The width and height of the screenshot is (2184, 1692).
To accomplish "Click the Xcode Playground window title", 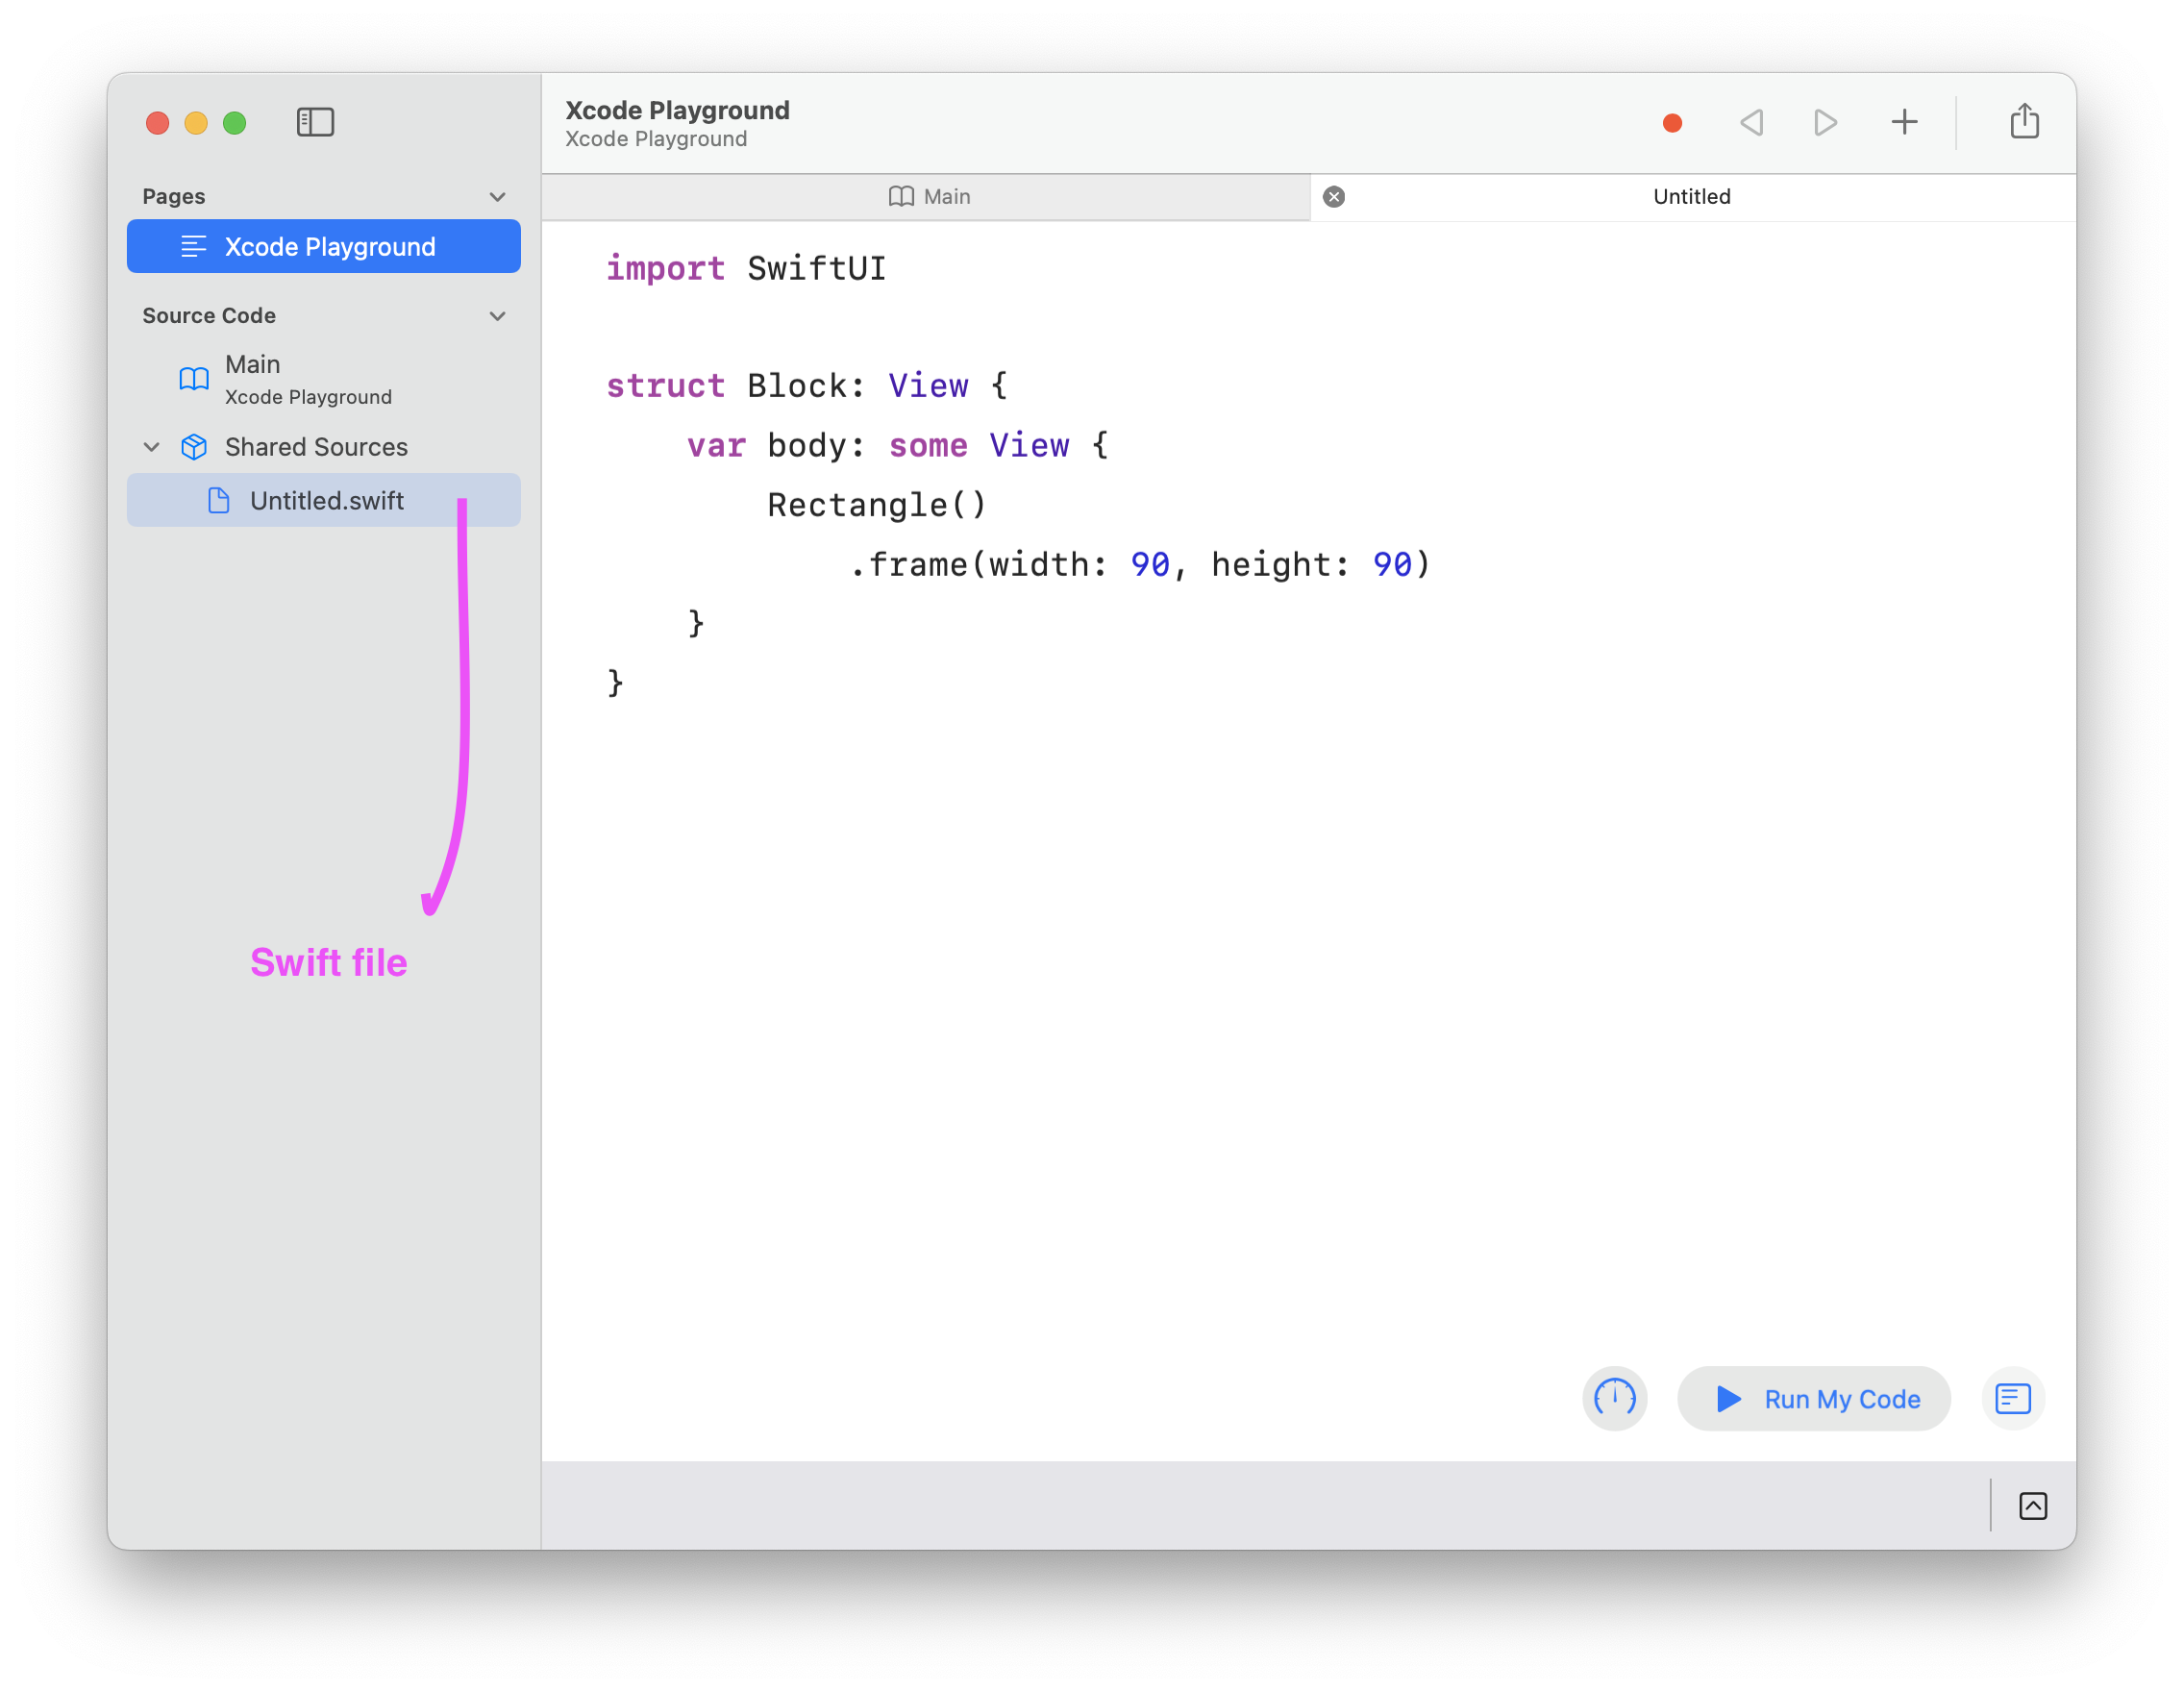I will 677,110.
